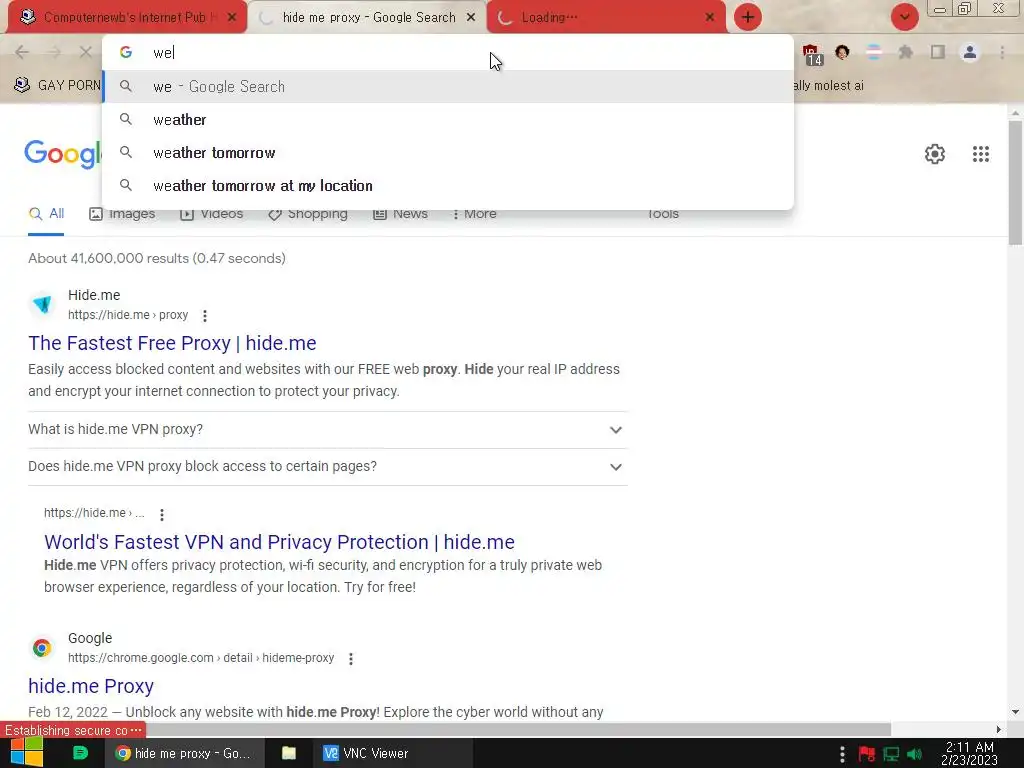Open the search Tools button
1024x768 pixels.
pyautogui.click(x=663, y=214)
